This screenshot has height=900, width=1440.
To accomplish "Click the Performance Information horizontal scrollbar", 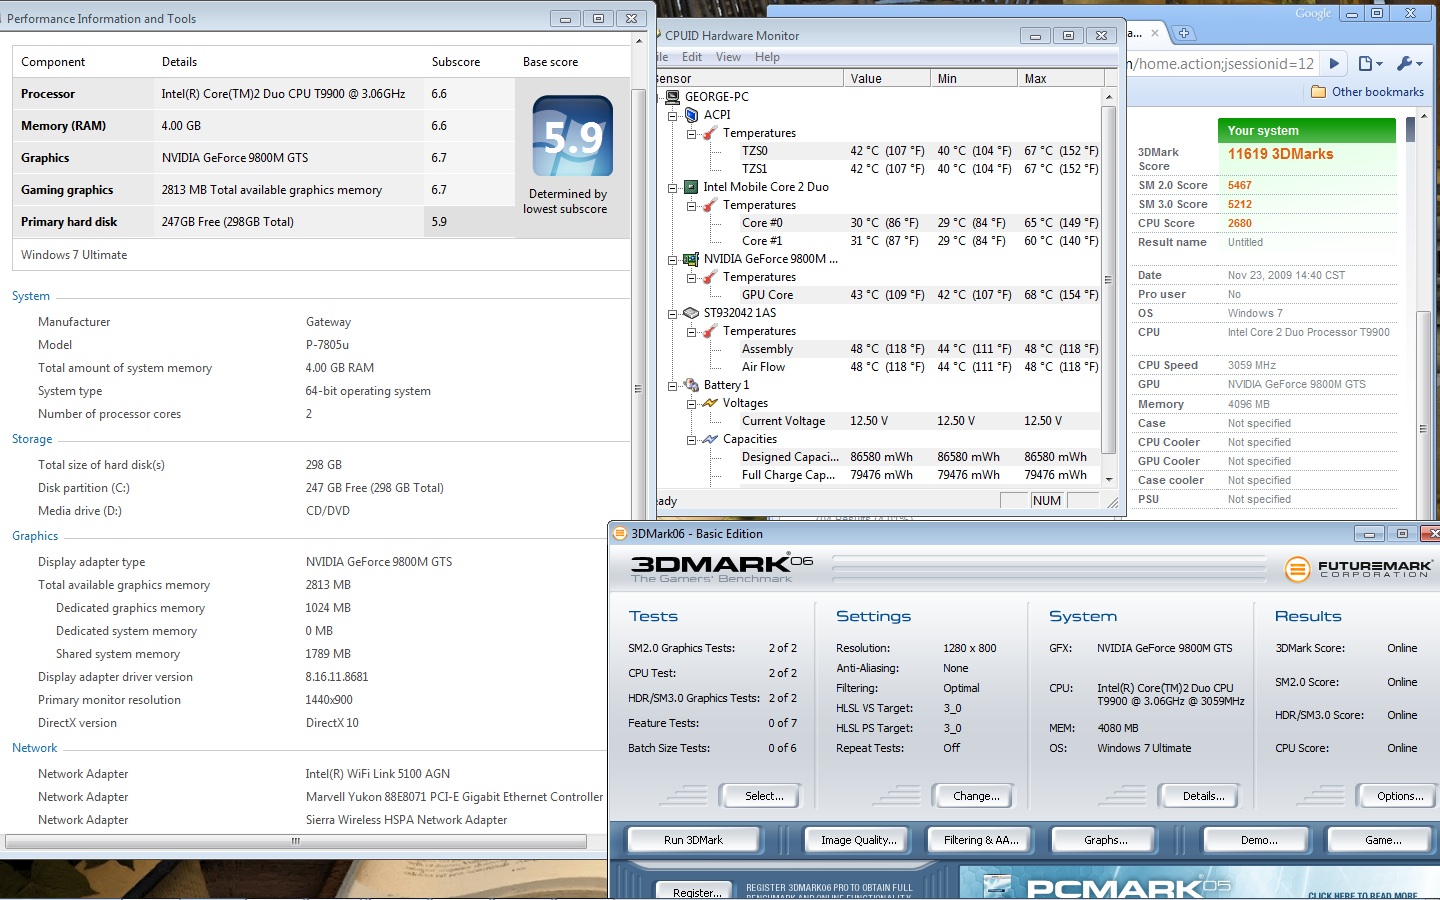I will 296,841.
